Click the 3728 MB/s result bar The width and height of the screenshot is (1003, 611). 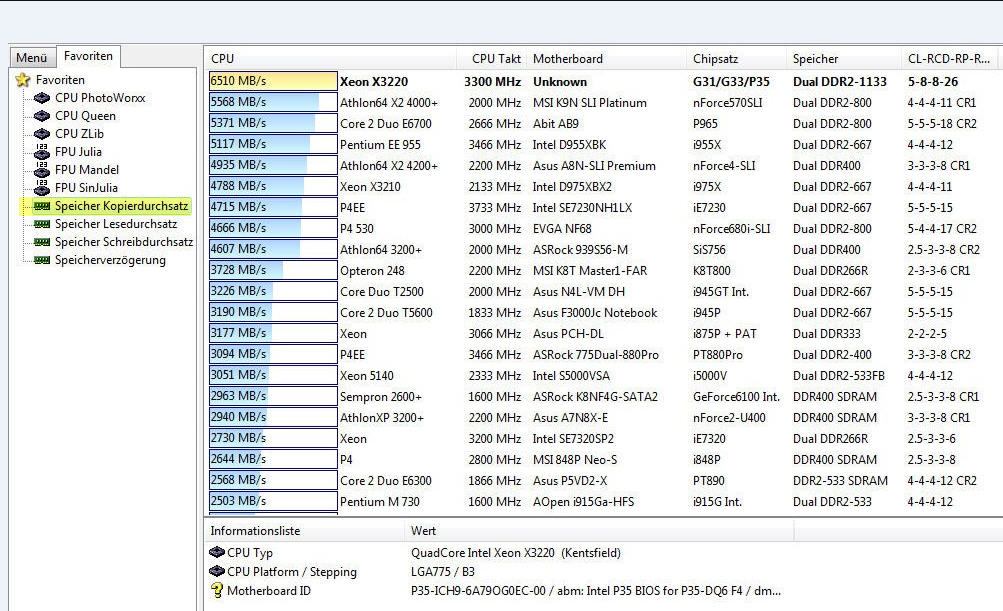pos(273,270)
